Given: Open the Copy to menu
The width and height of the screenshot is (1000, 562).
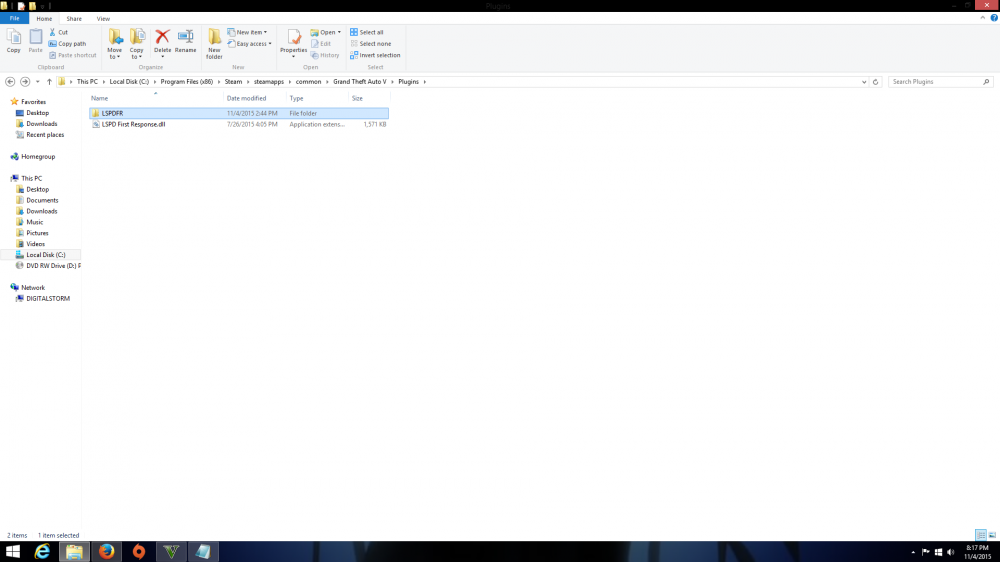Looking at the screenshot, I should click(x=137, y=44).
